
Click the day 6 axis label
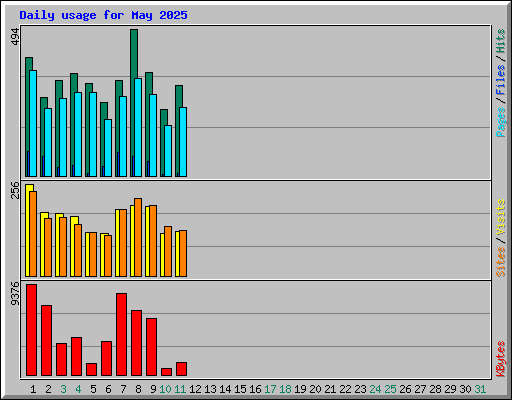pyautogui.click(x=108, y=389)
